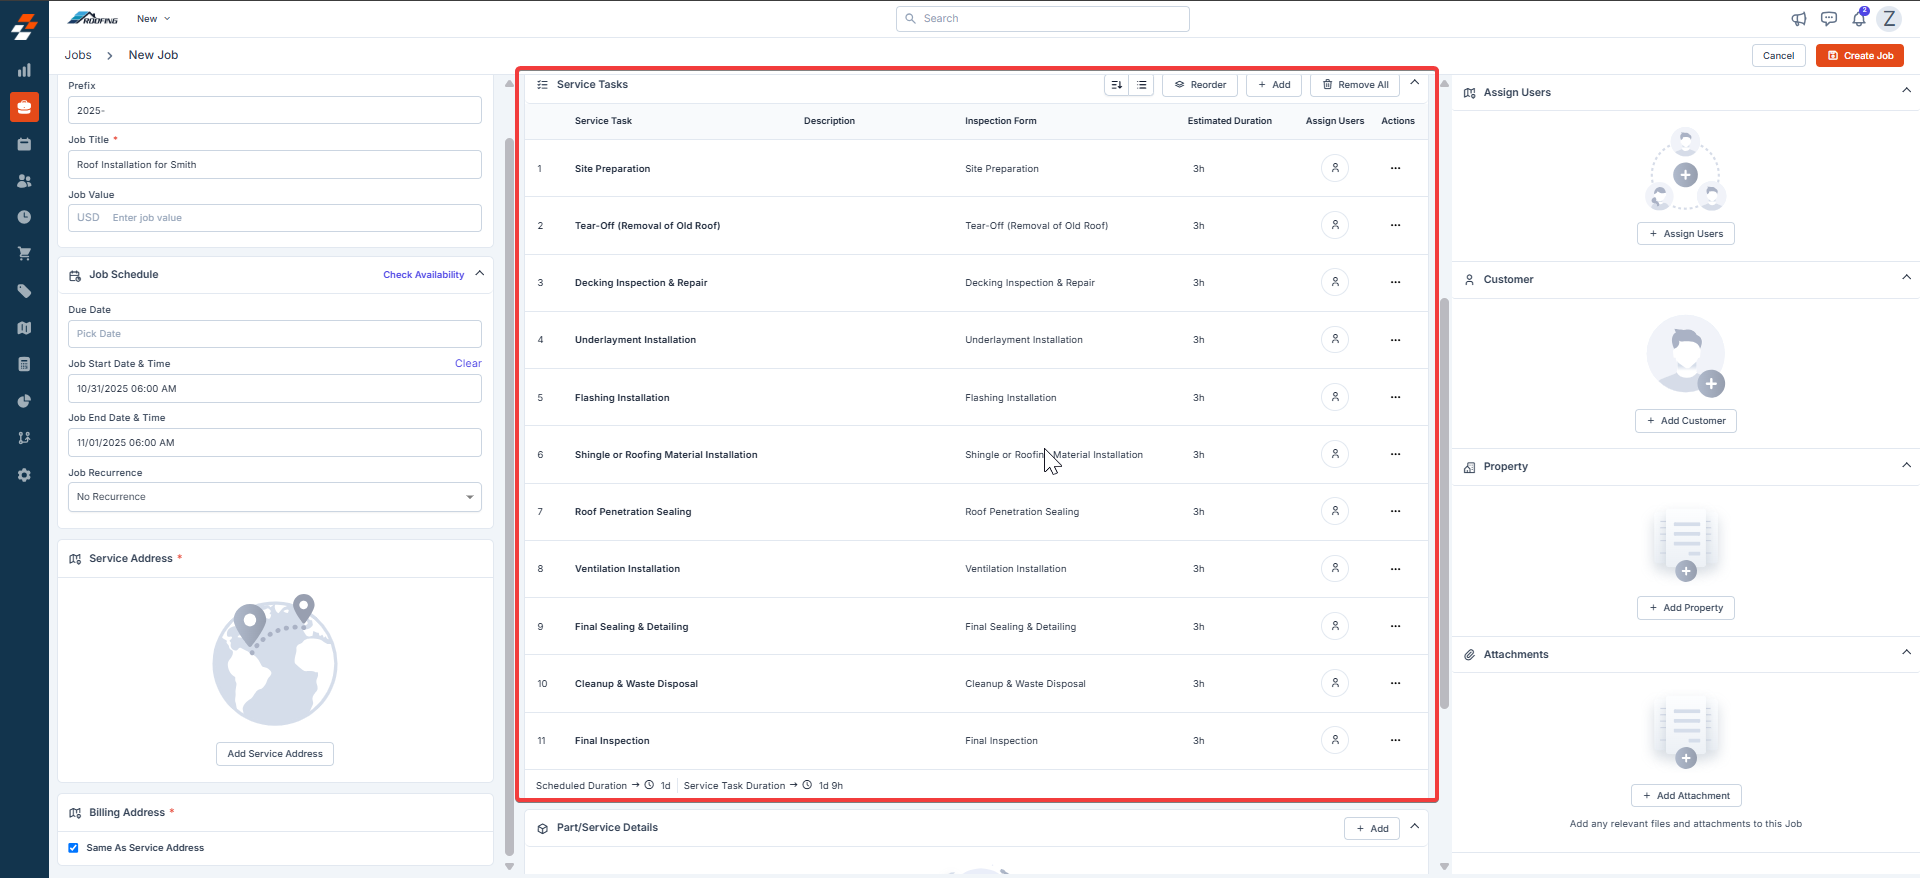Open the users icon in left sidebar
The height and width of the screenshot is (878, 1920).
click(24, 181)
